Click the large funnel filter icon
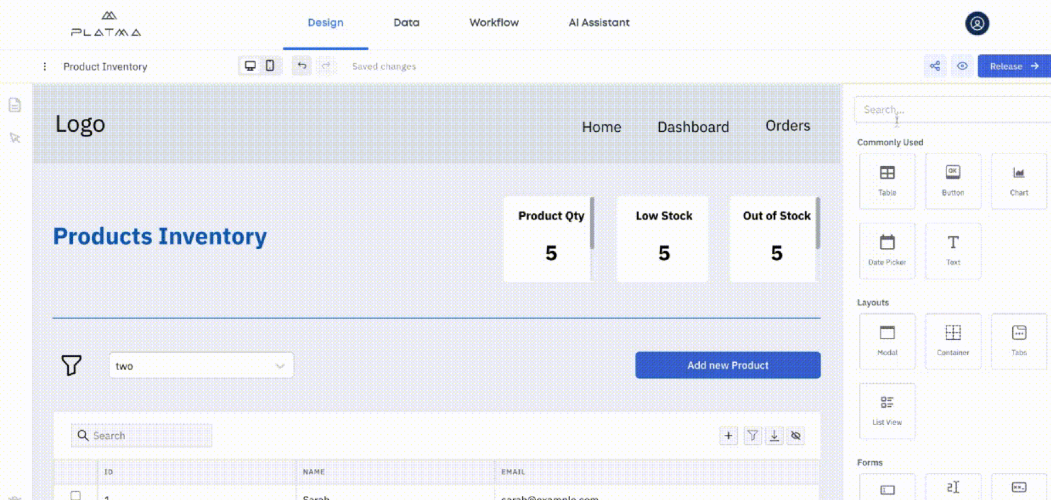The height and width of the screenshot is (500, 1051). click(72, 365)
